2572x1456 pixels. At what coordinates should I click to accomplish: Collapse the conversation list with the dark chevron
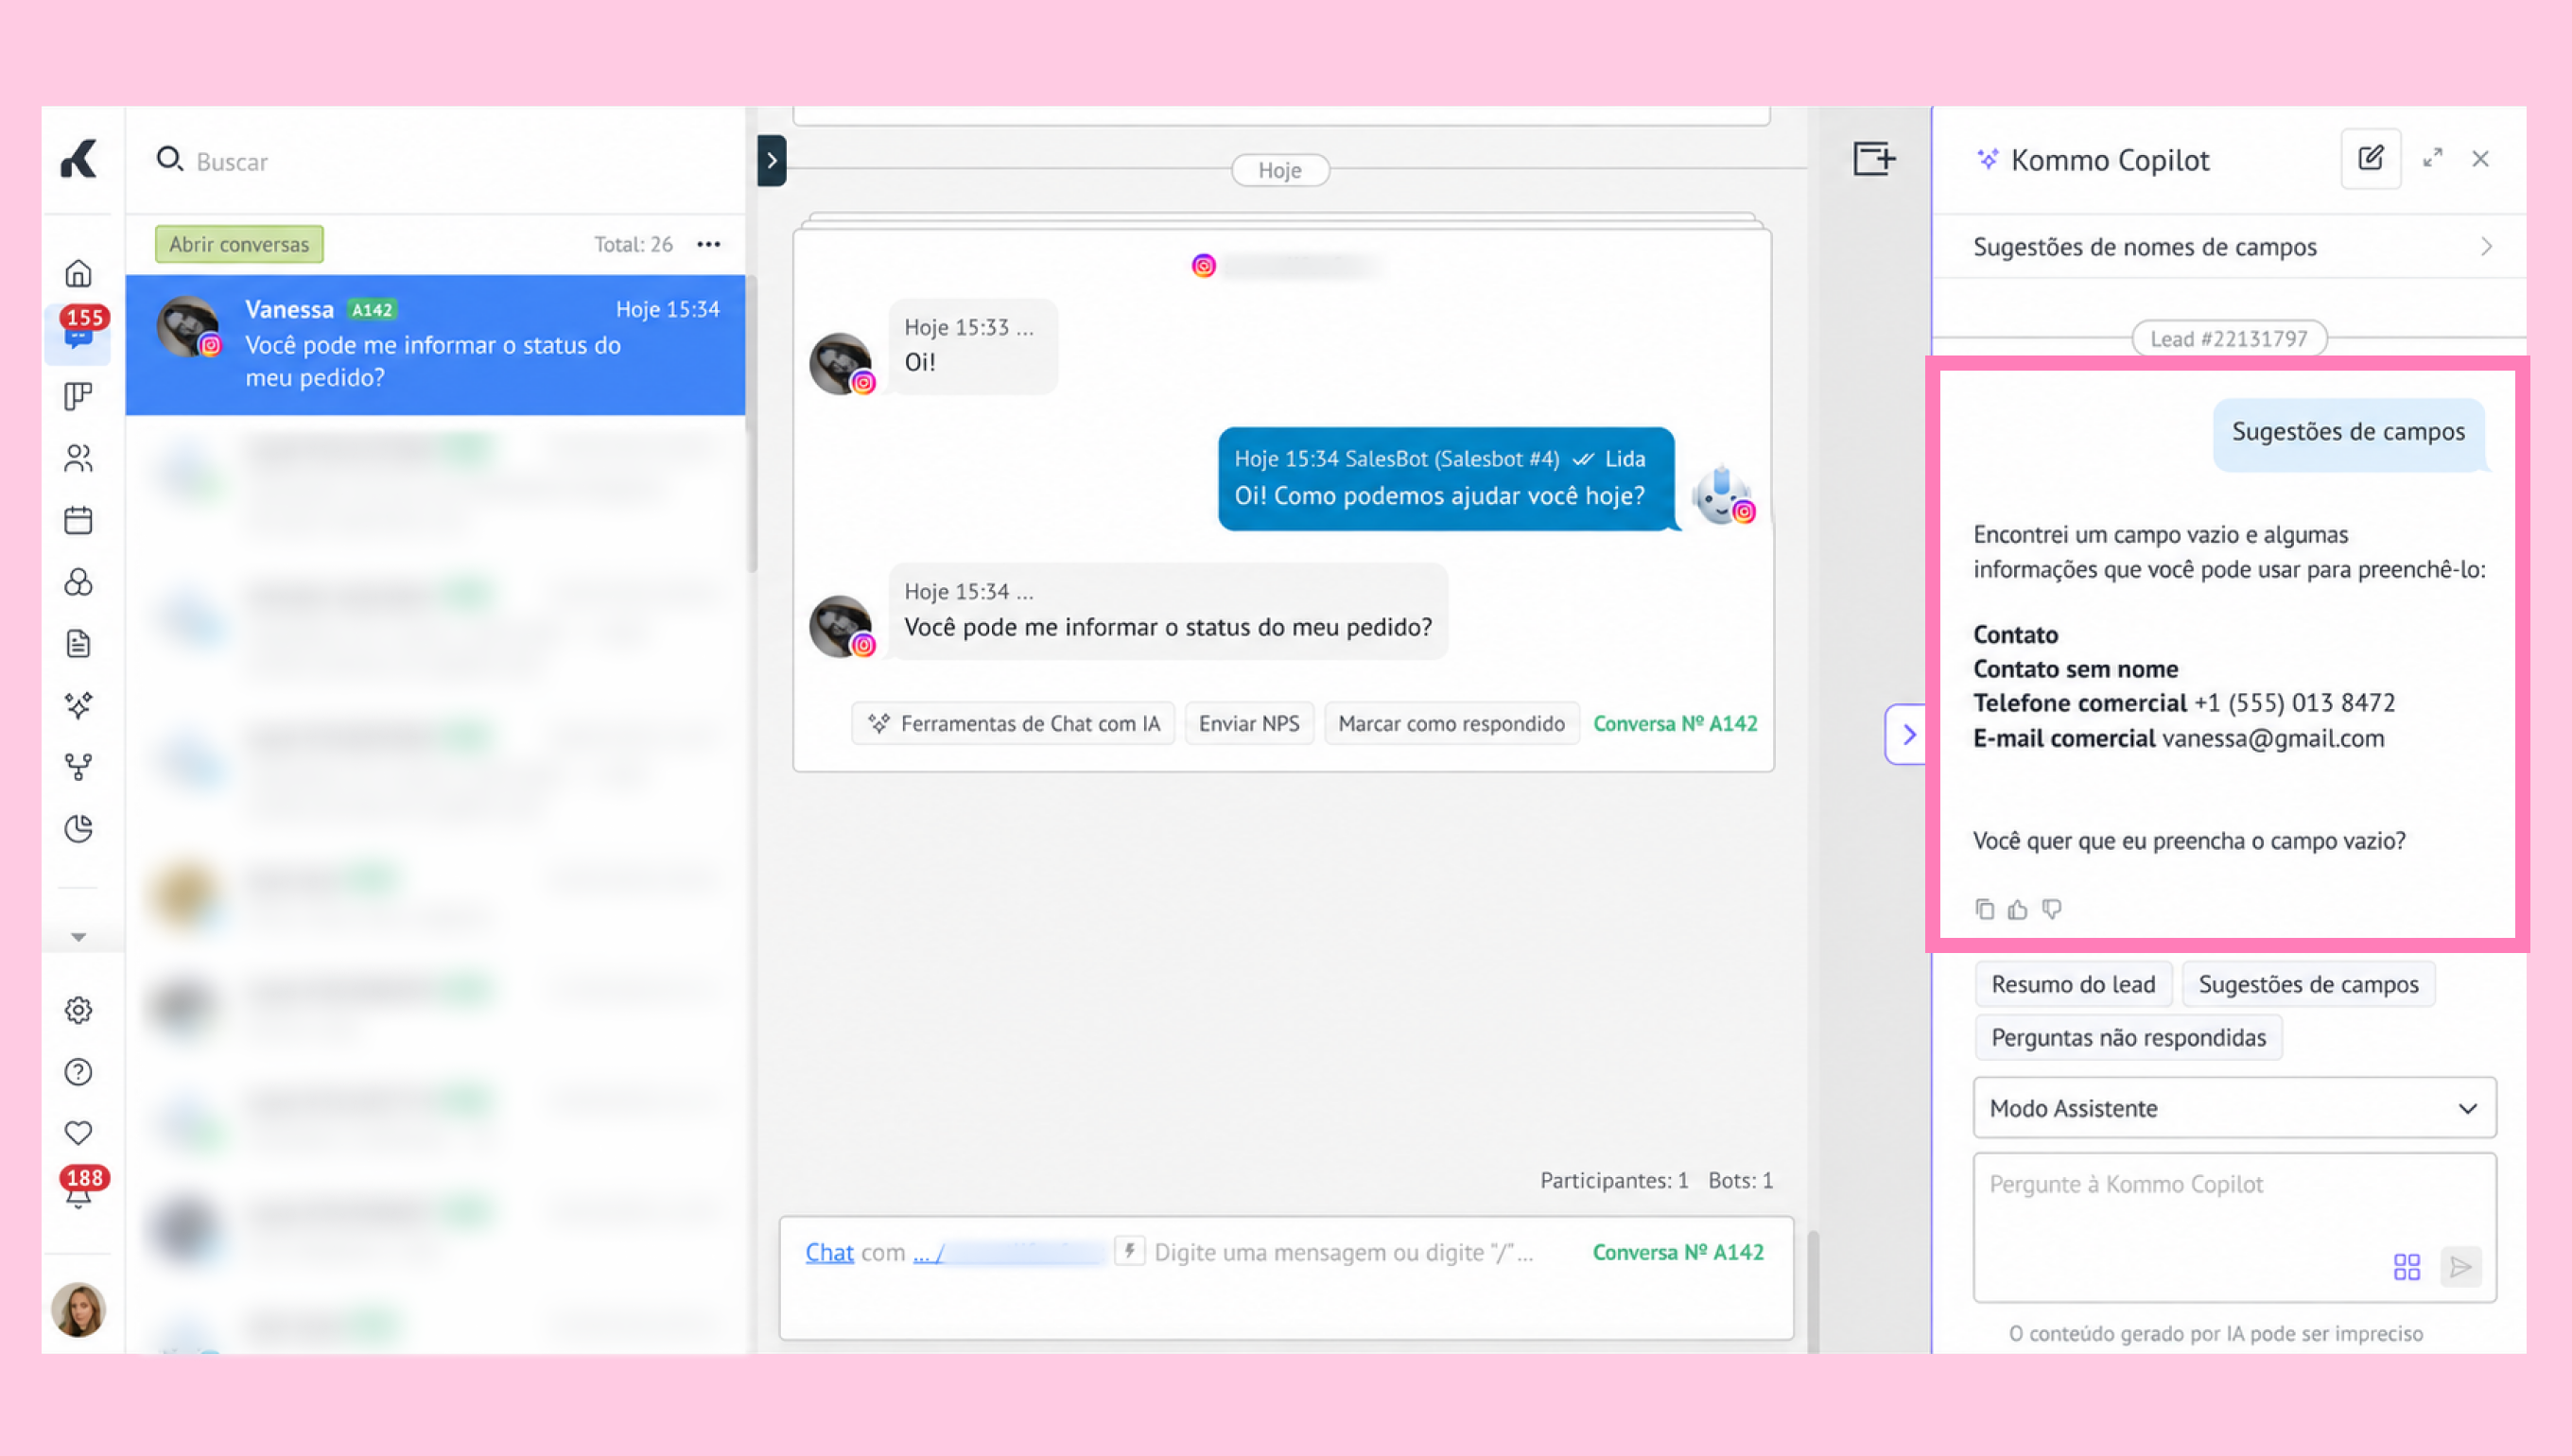[x=772, y=160]
